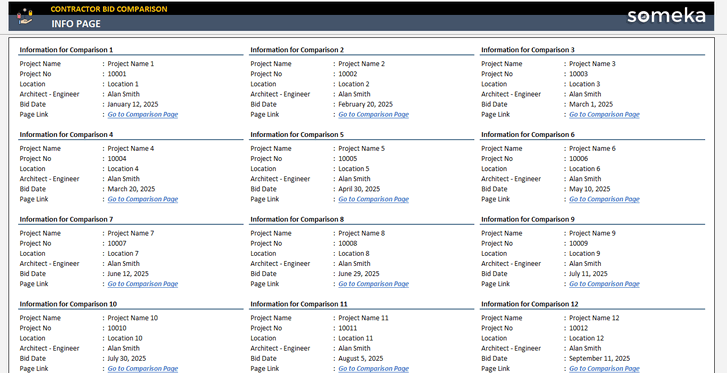Click project number 10002
The height and width of the screenshot is (373, 727).
point(348,74)
